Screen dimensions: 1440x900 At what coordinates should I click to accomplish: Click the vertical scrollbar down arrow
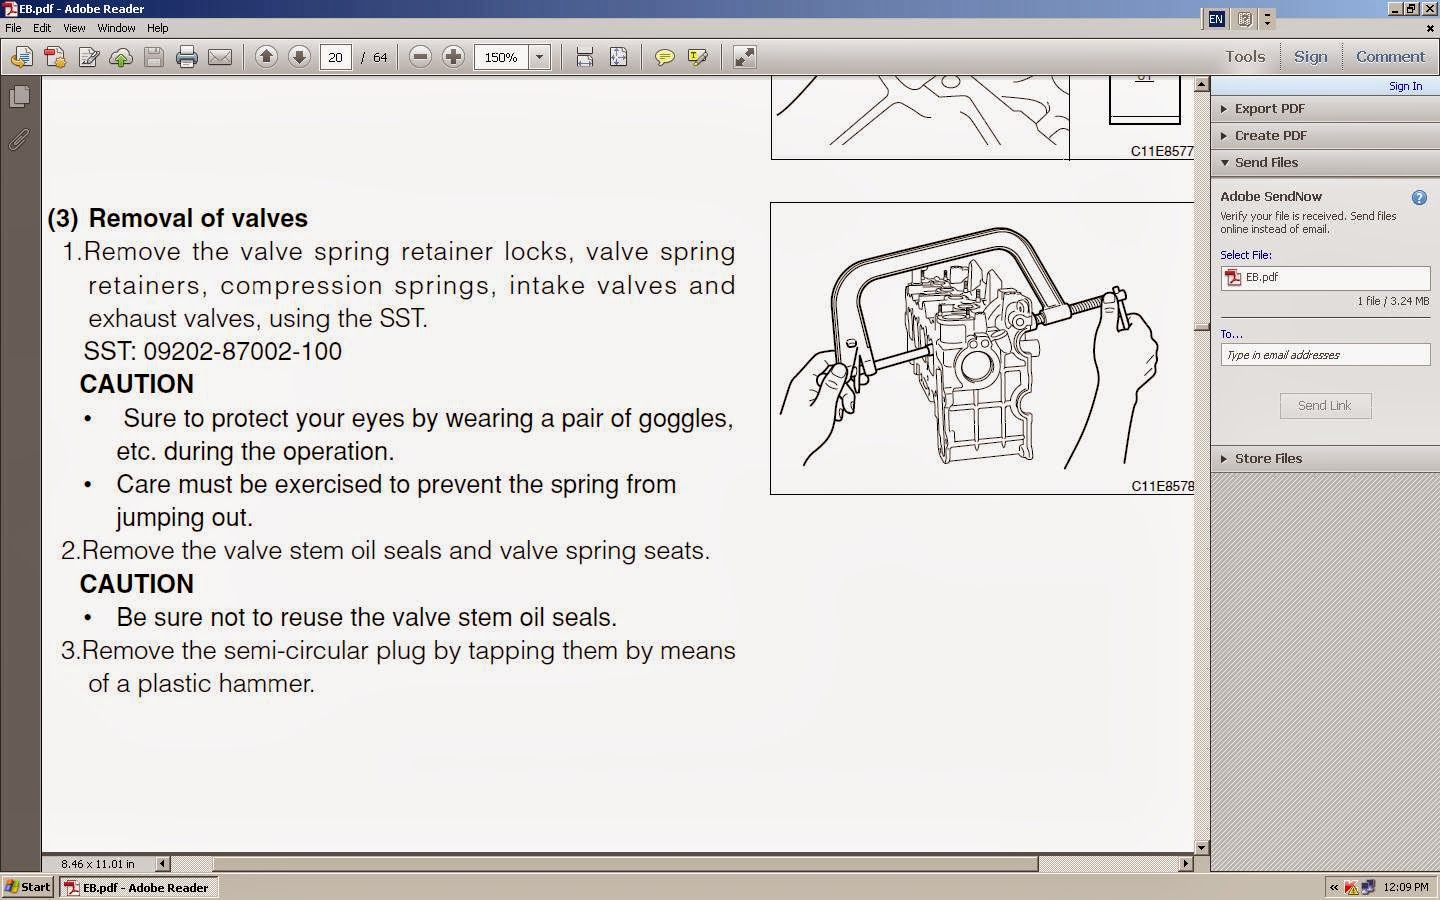click(1202, 848)
